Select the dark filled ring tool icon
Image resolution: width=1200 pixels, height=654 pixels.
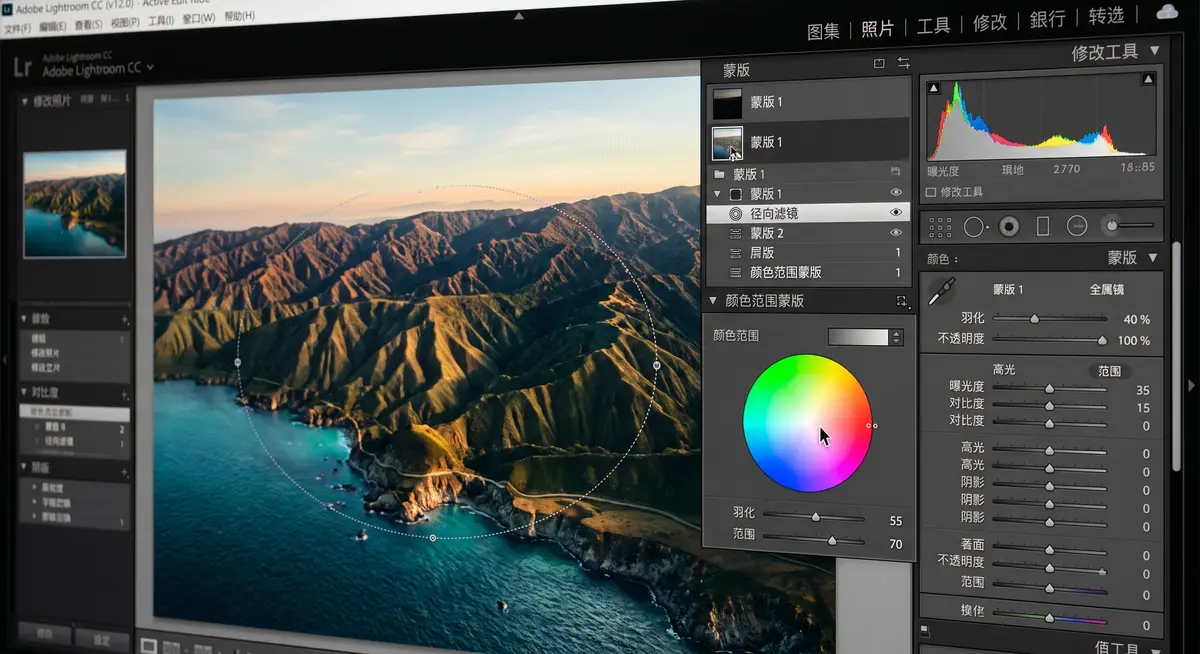[1009, 227]
